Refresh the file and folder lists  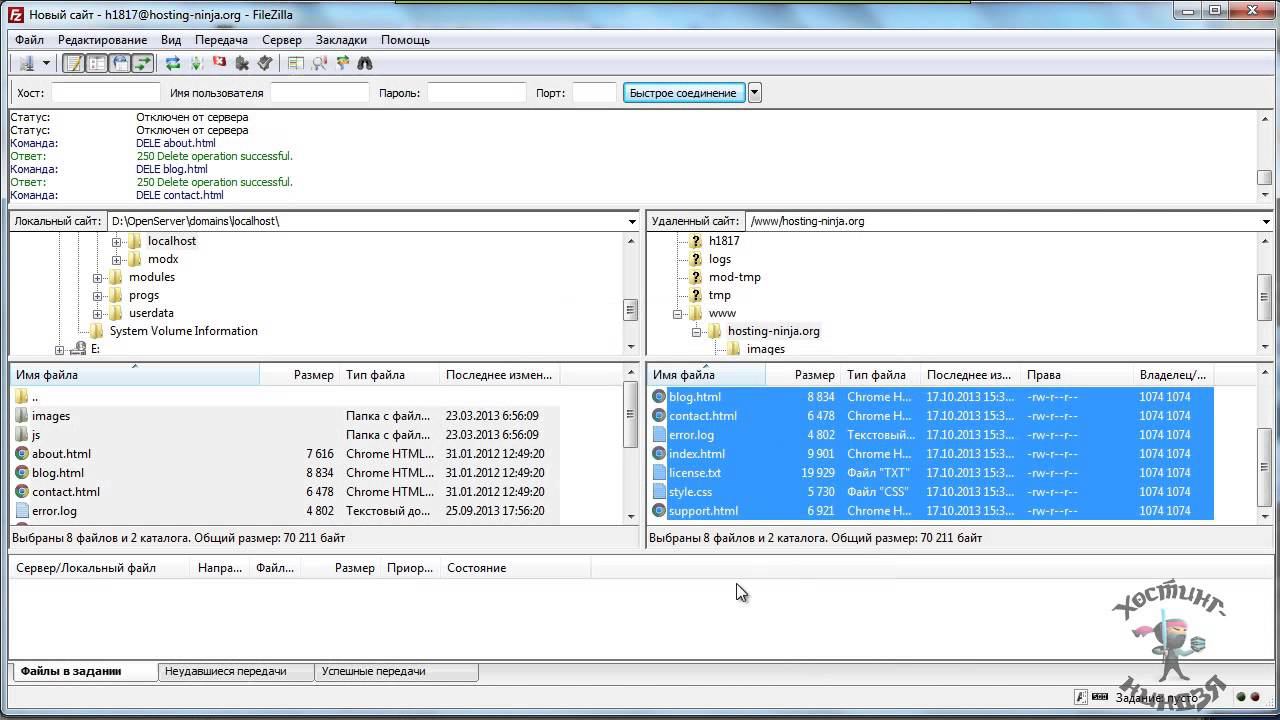pos(173,63)
